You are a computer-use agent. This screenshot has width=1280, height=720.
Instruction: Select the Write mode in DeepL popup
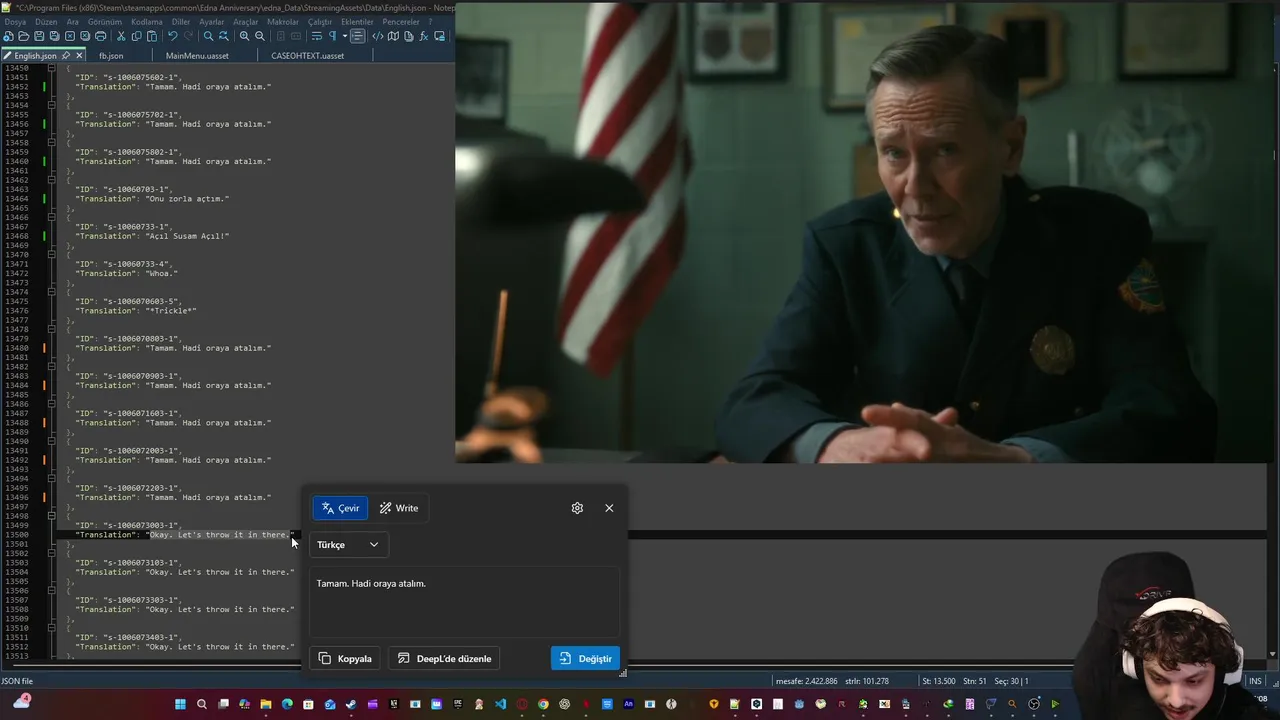[399, 508]
